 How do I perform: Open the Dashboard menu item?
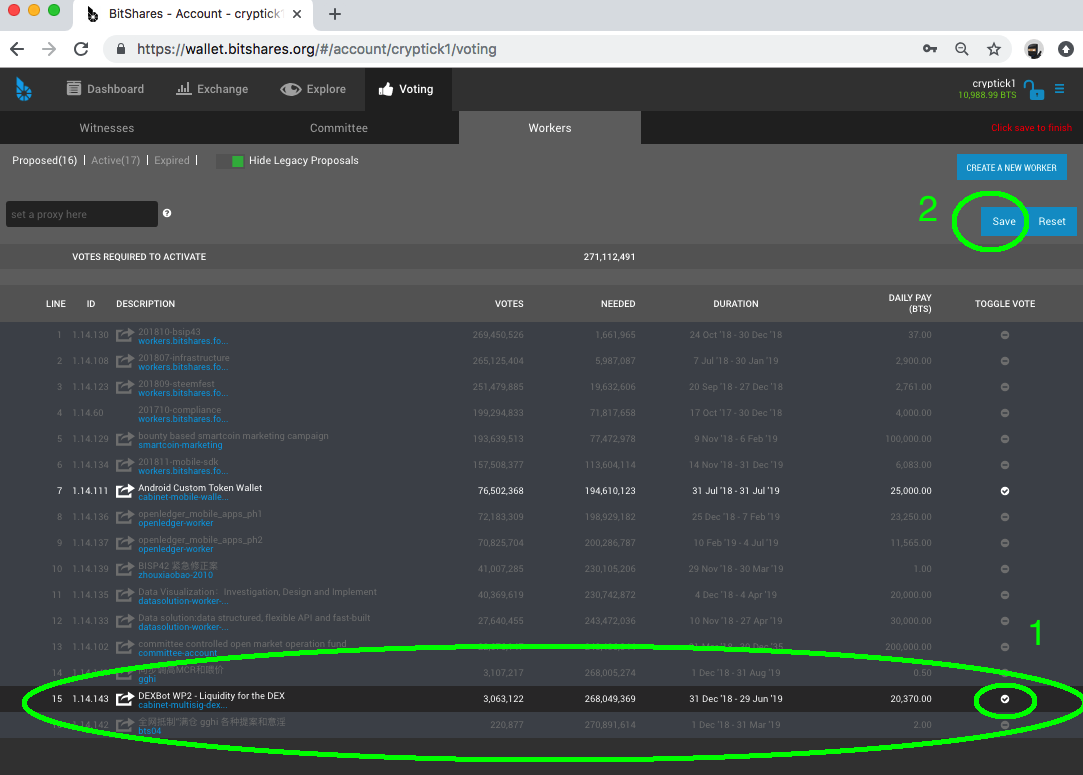click(x=105, y=89)
